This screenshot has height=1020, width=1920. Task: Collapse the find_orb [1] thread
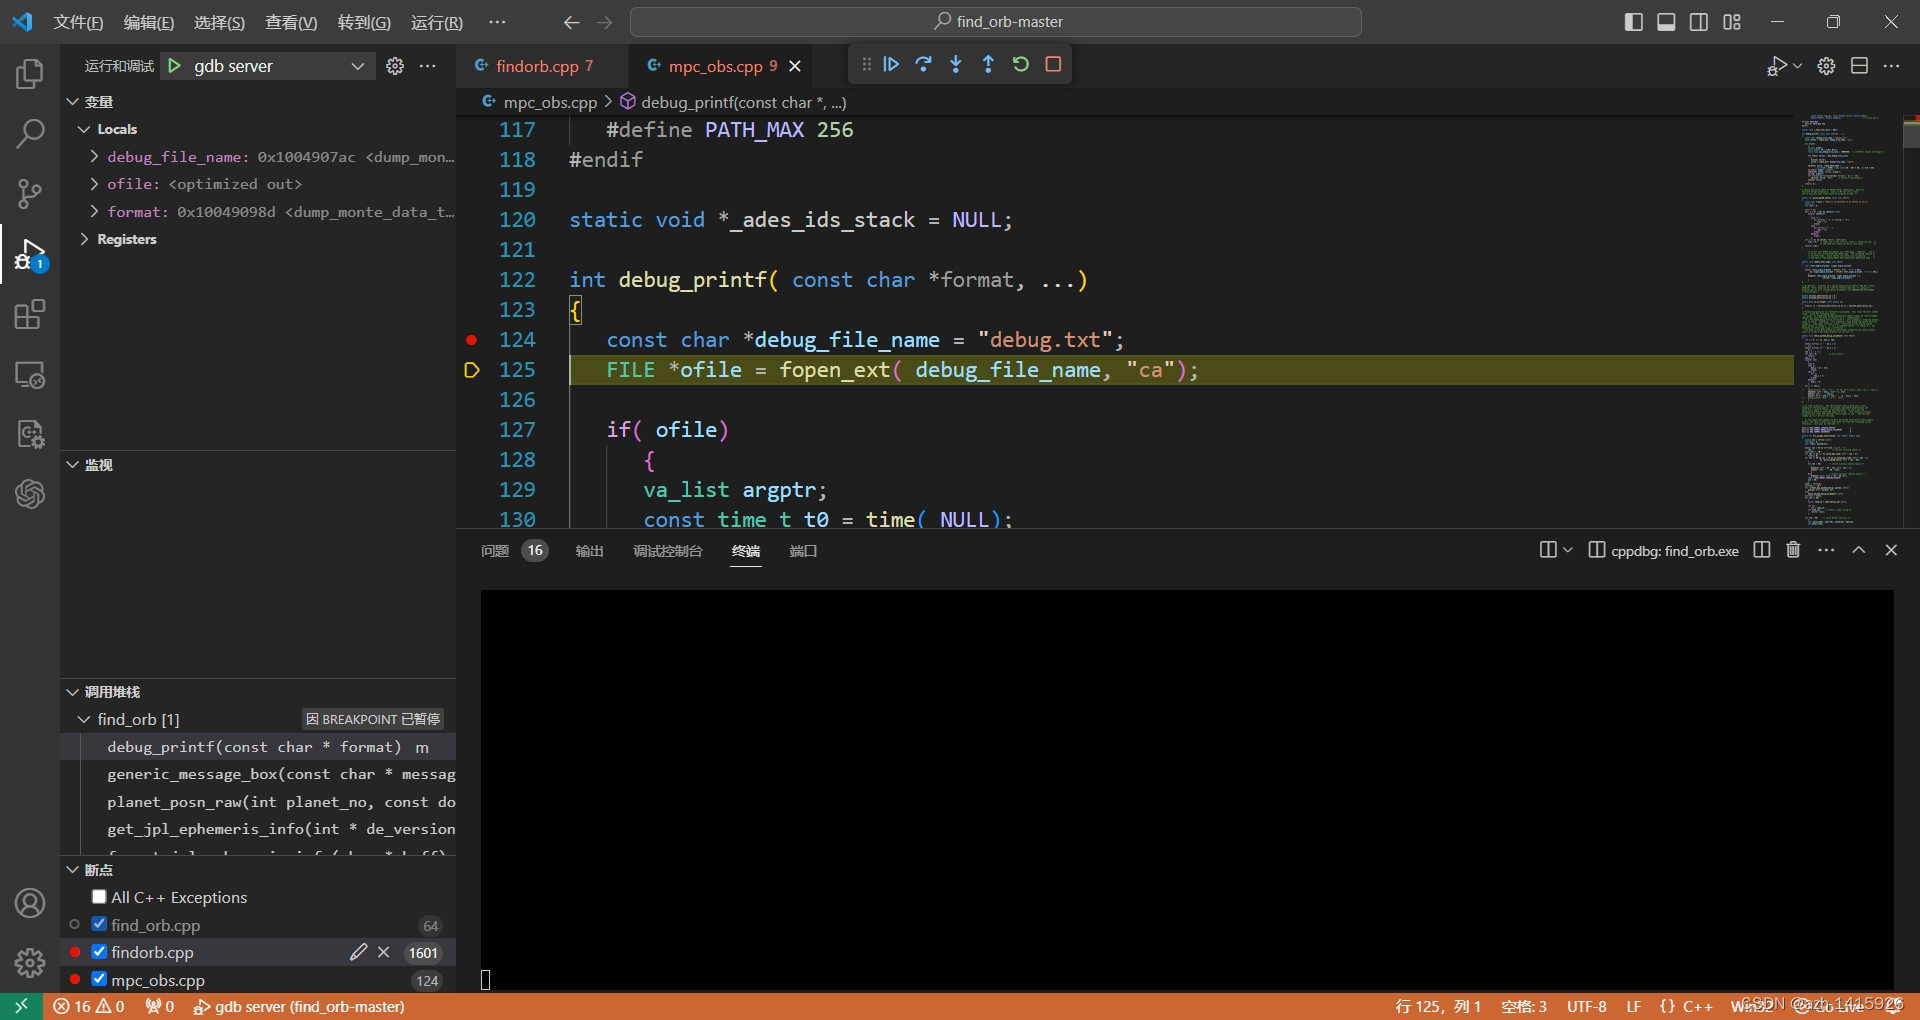coord(84,719)
